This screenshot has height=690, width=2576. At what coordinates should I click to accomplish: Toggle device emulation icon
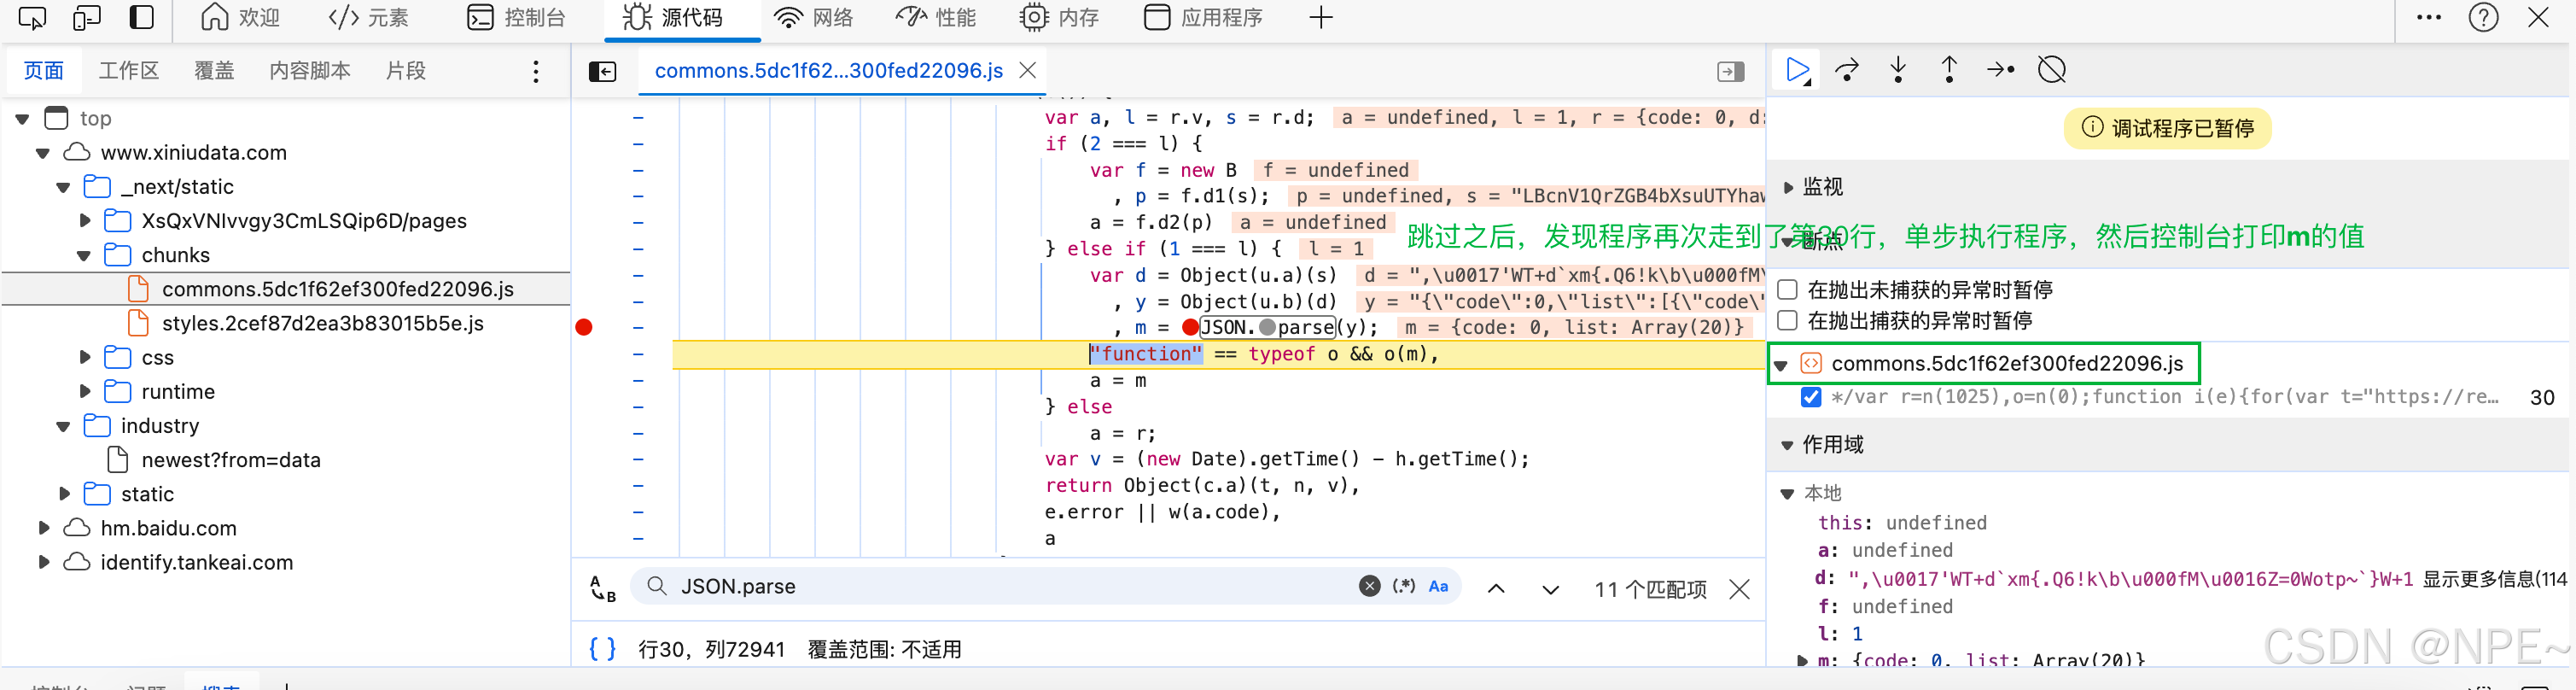[87, 18]
